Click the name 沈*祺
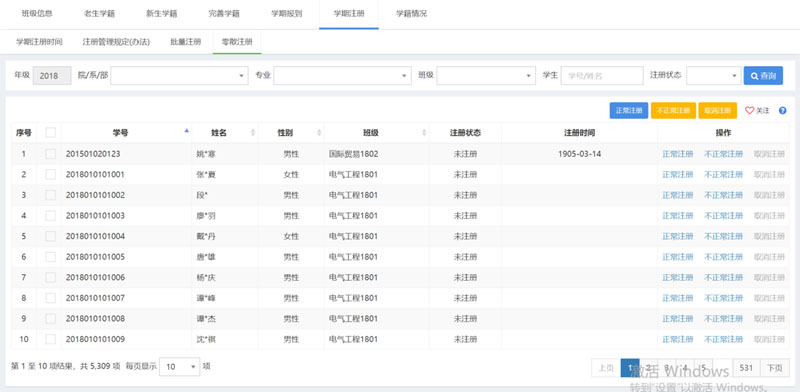 (206, 339)
